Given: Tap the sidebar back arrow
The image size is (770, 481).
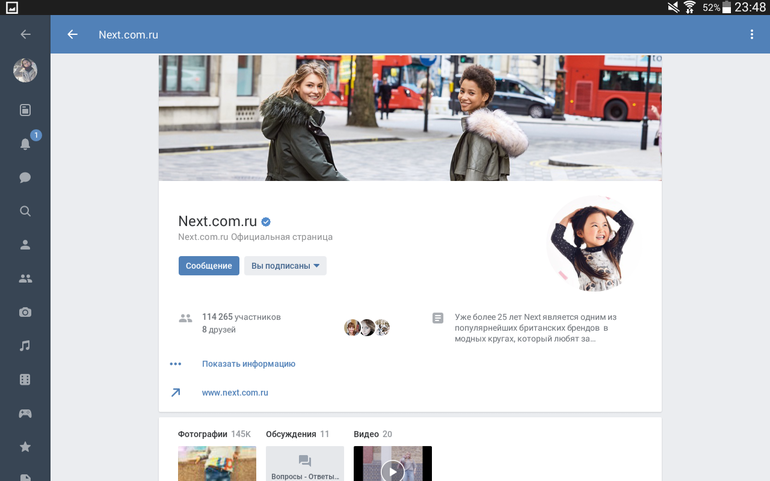Looking at the screenshot, I should [26, 34].
